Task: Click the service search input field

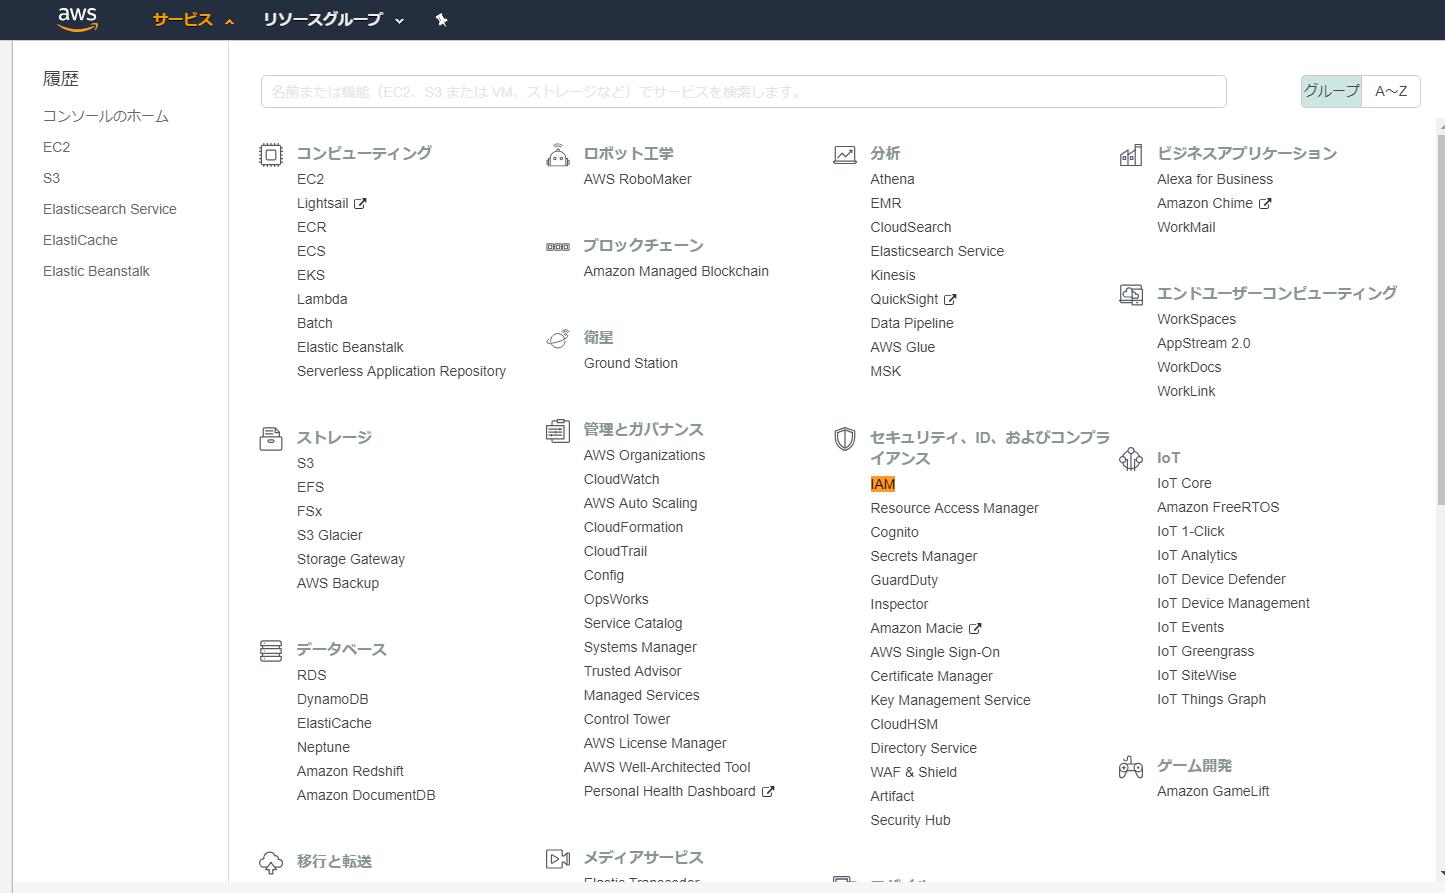Action: (x=744, y=91)
